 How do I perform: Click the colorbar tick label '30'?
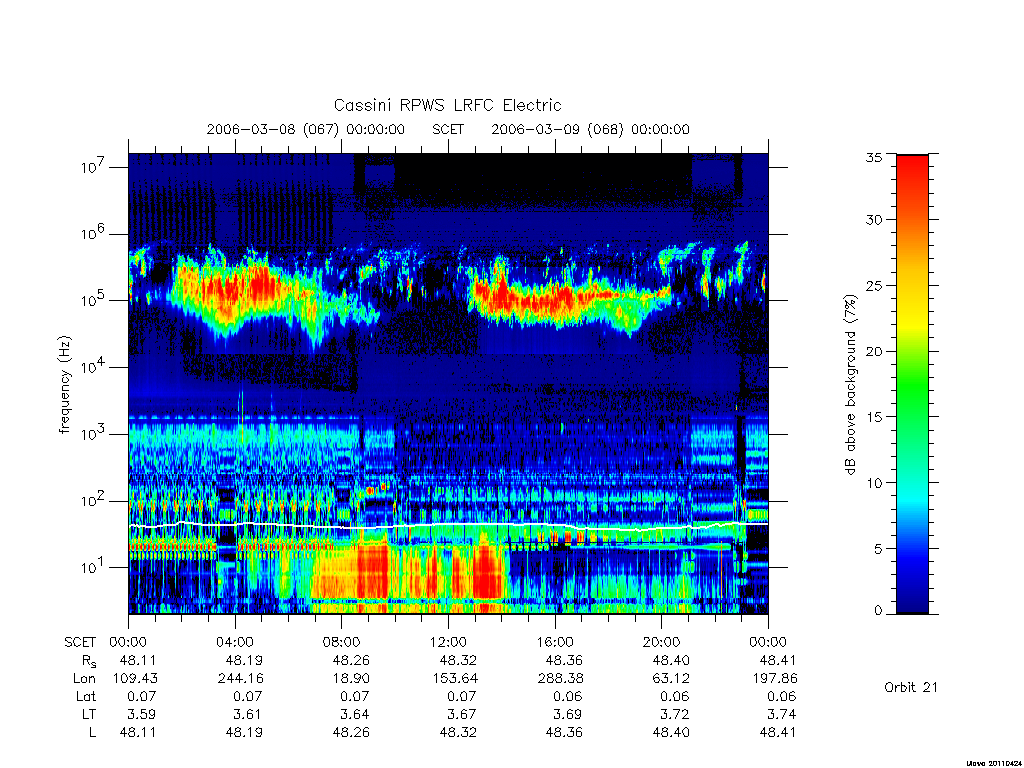(874, 220)
